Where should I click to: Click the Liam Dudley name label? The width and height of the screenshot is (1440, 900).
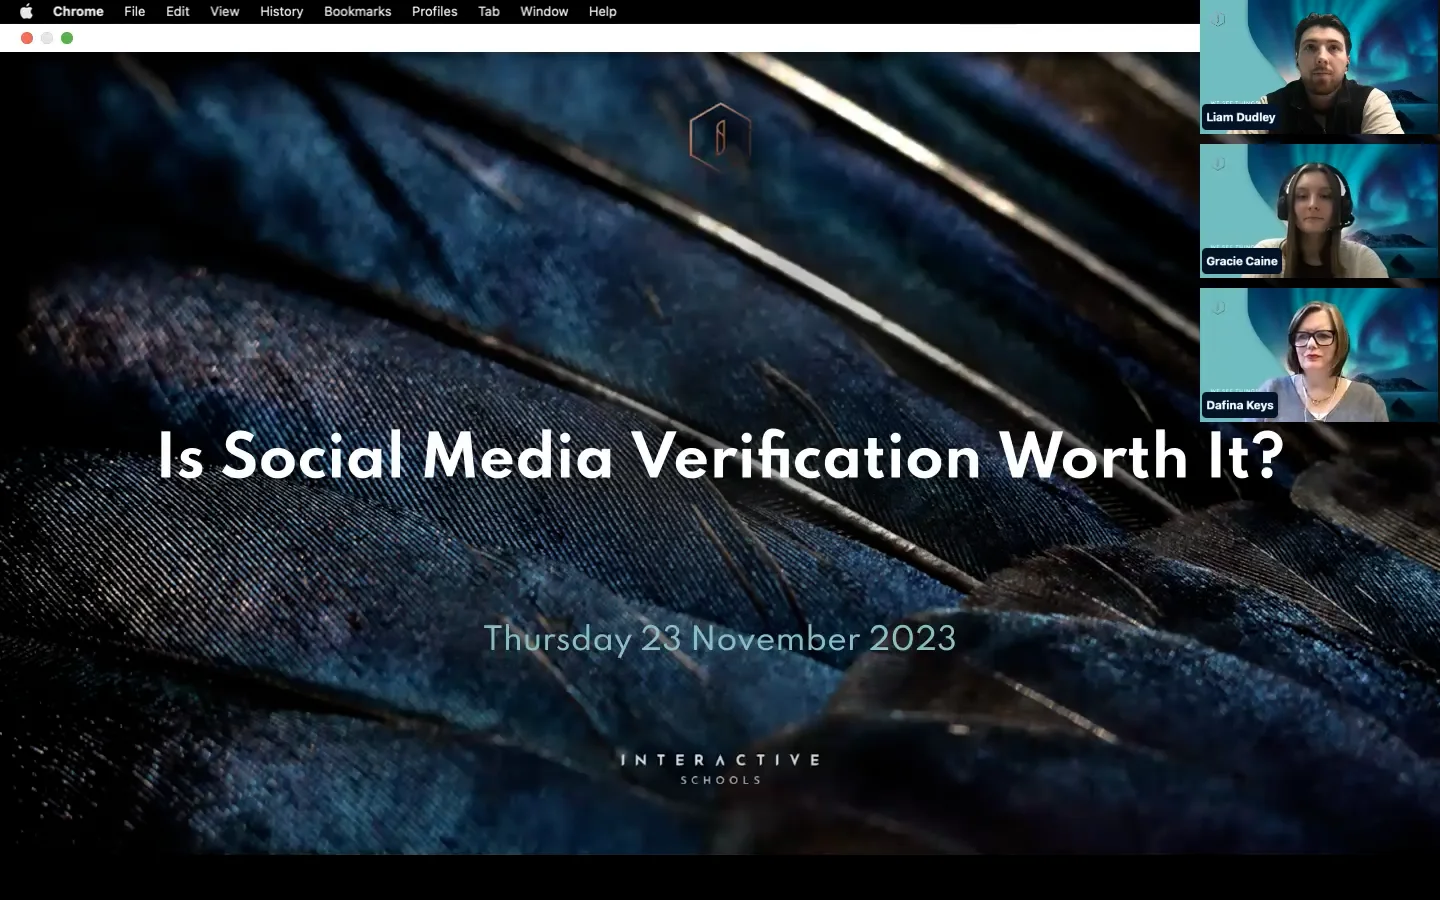click(x=1241, y=117)
